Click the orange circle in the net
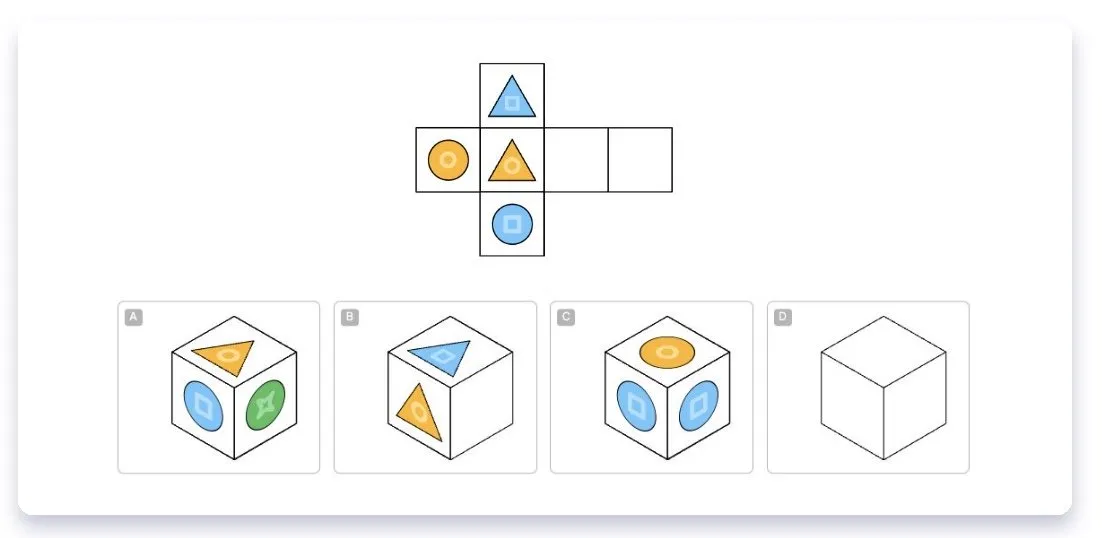 [x=448, y=160]
